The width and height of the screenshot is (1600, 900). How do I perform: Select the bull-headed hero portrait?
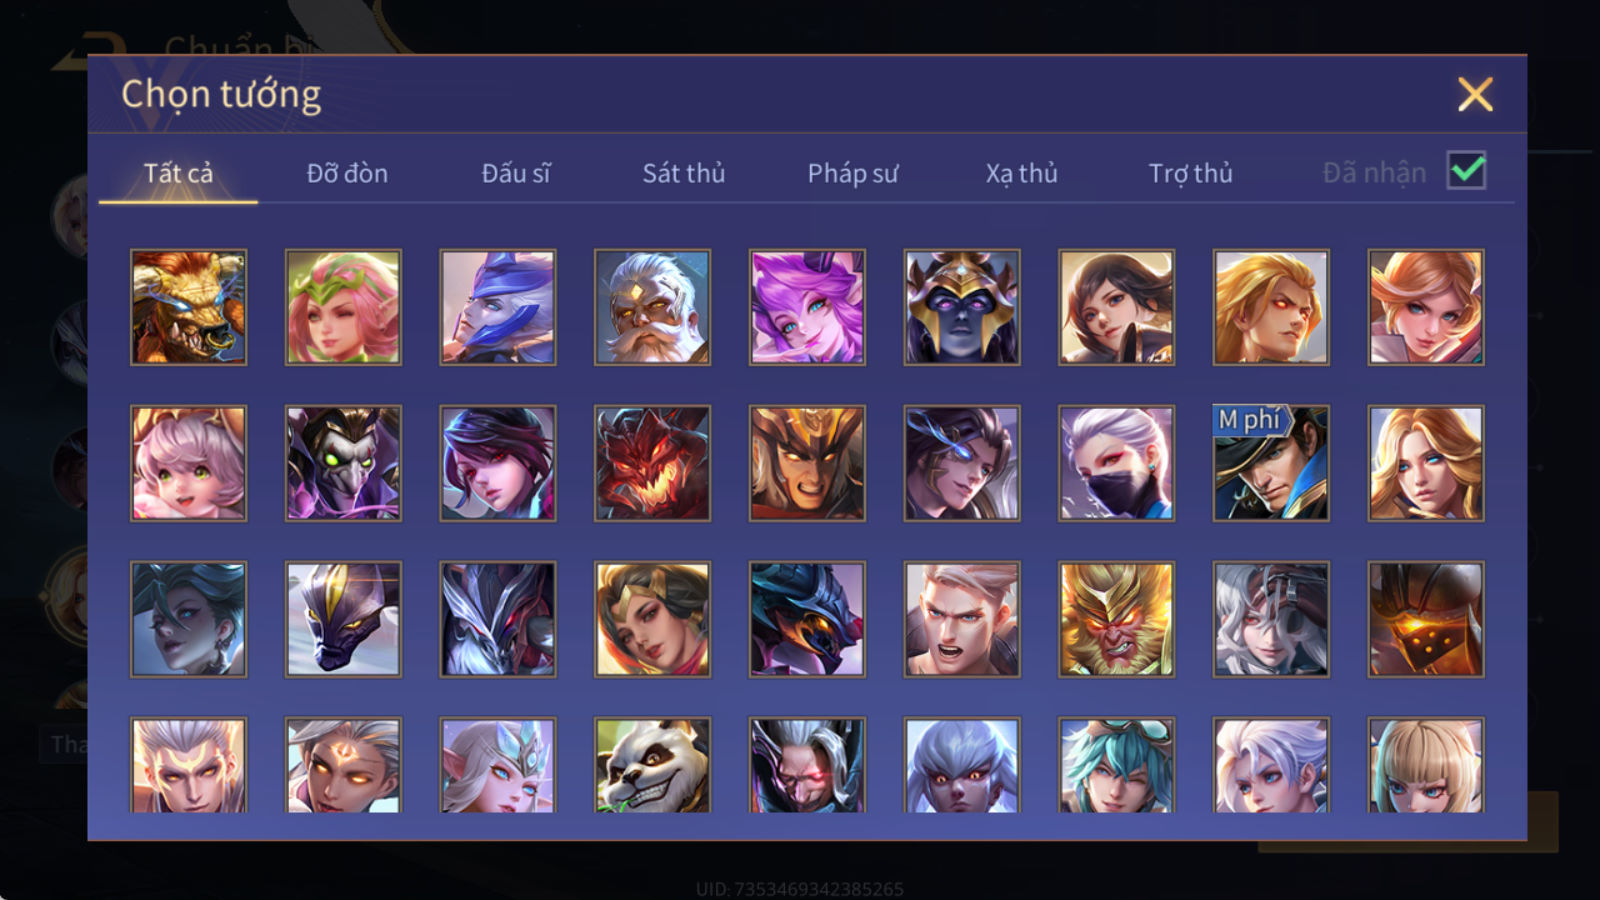188,307
